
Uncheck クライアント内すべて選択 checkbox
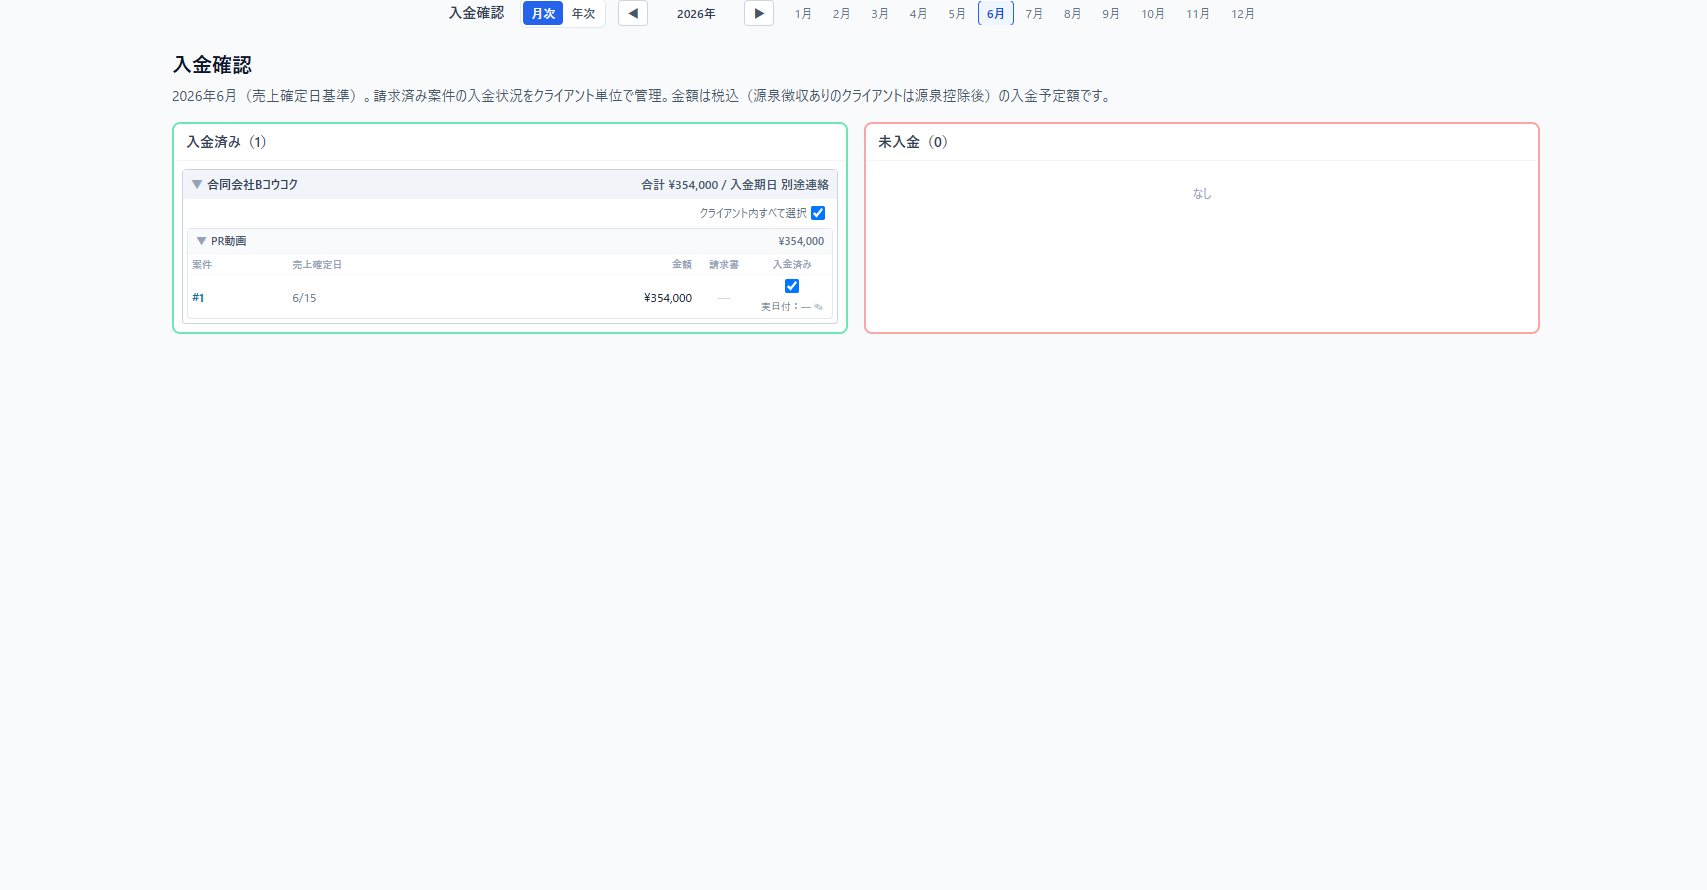818,213
